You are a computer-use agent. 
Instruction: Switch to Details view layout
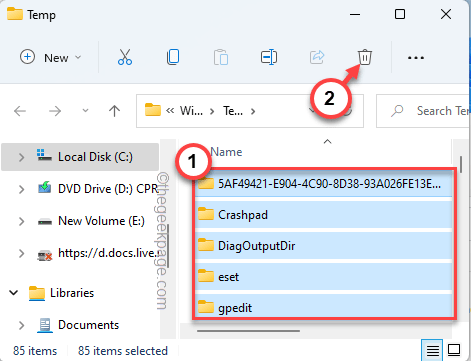coord(432,350)
